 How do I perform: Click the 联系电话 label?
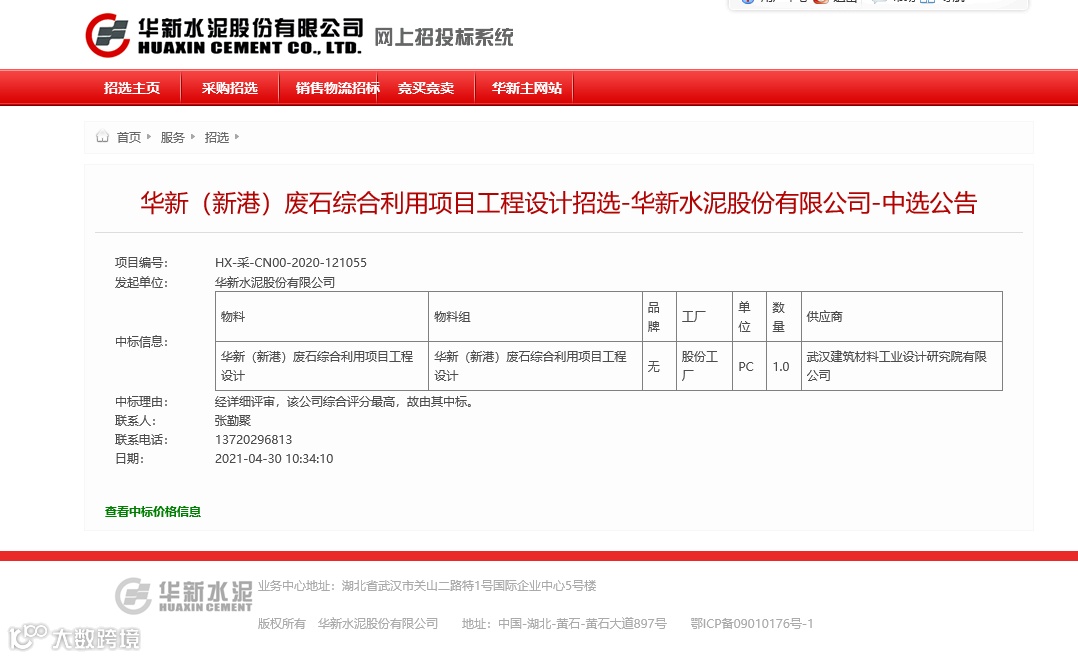point(141,440)
